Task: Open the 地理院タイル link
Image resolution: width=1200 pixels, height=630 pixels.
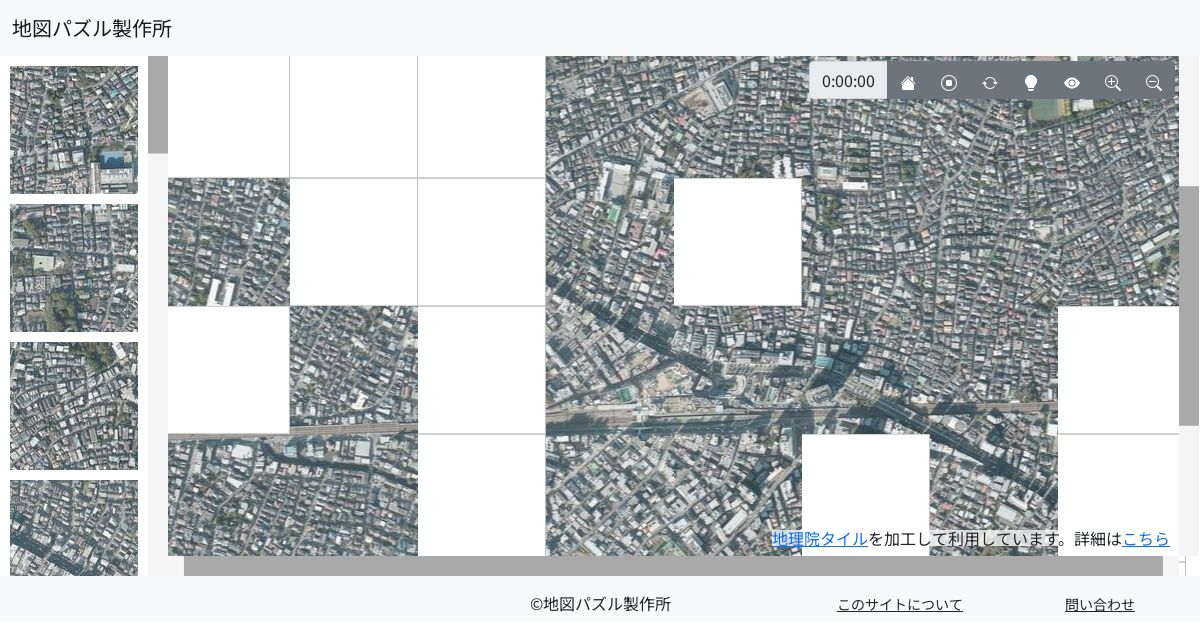Action: [820, 539]
